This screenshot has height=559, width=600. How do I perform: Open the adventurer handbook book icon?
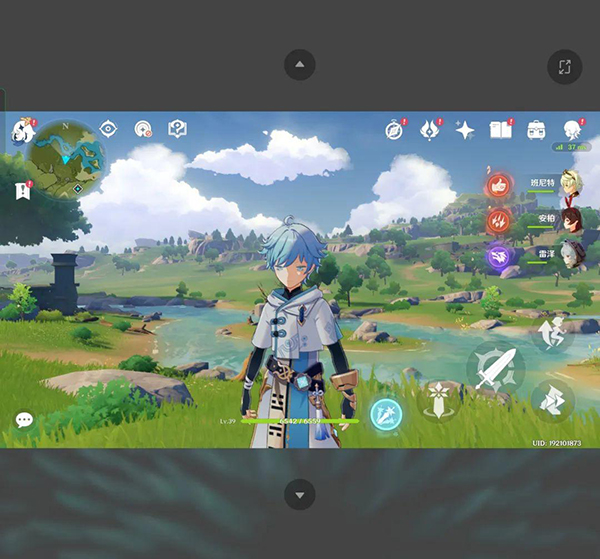coord(500,130)
